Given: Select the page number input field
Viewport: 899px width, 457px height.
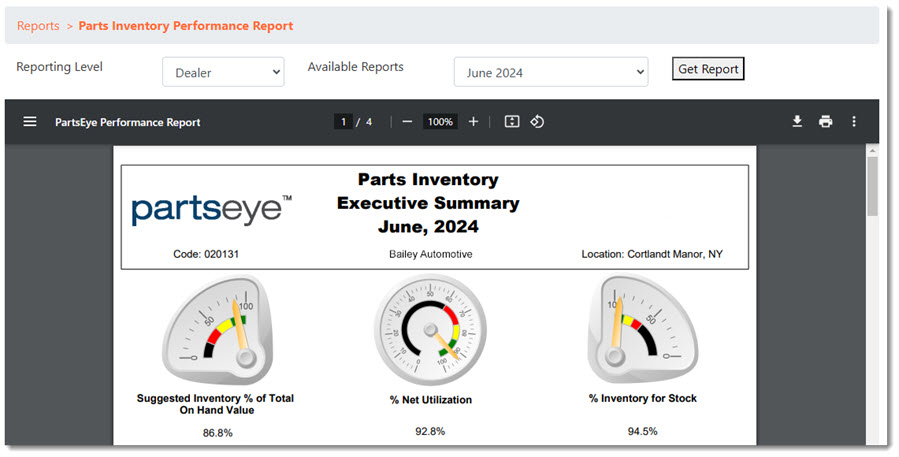Looking at the screenshot, I should [x=343, y=122].
